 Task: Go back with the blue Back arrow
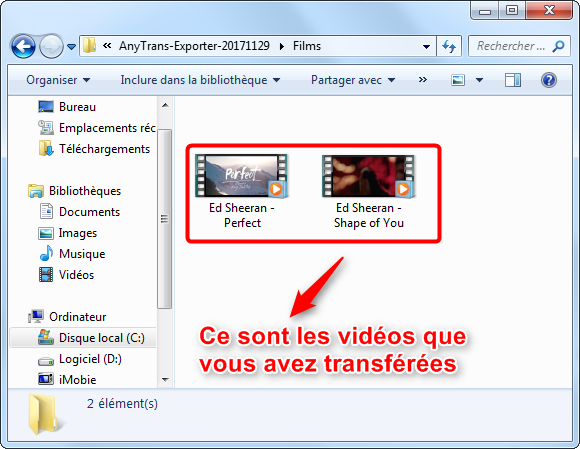pos(23,47)
